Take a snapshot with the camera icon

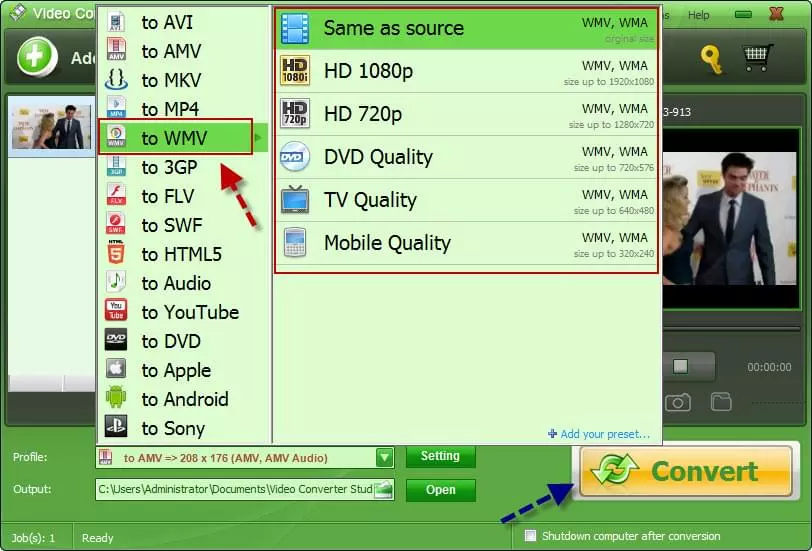pyautogui.click(x=678, y=402)
